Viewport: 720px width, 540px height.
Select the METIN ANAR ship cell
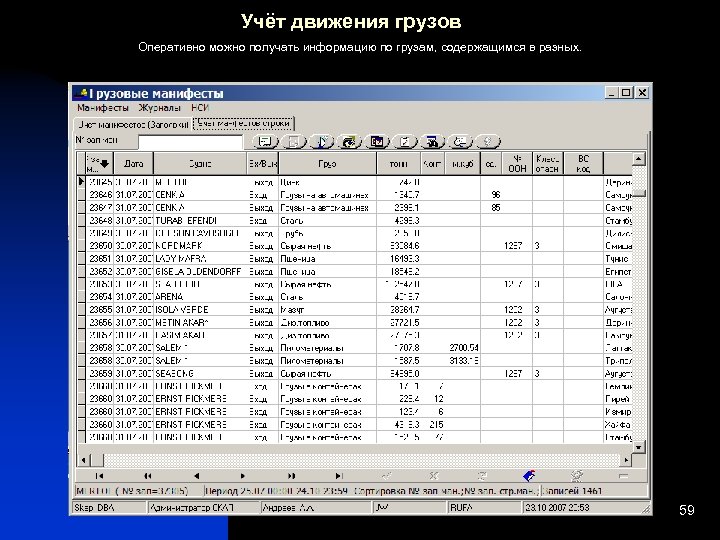pos(200,322)
